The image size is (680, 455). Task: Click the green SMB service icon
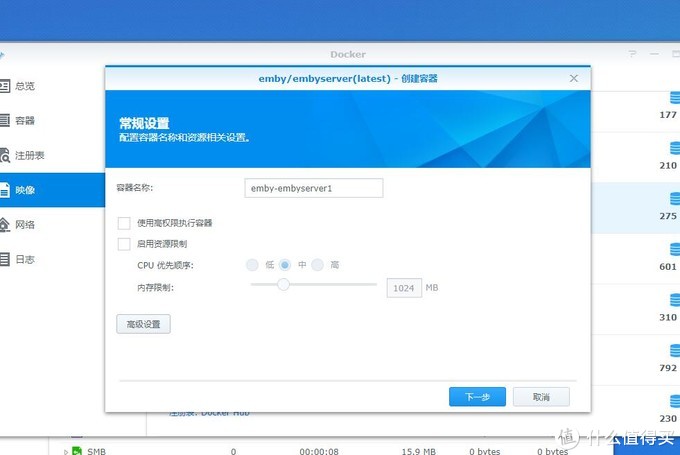tap(77, 451)
